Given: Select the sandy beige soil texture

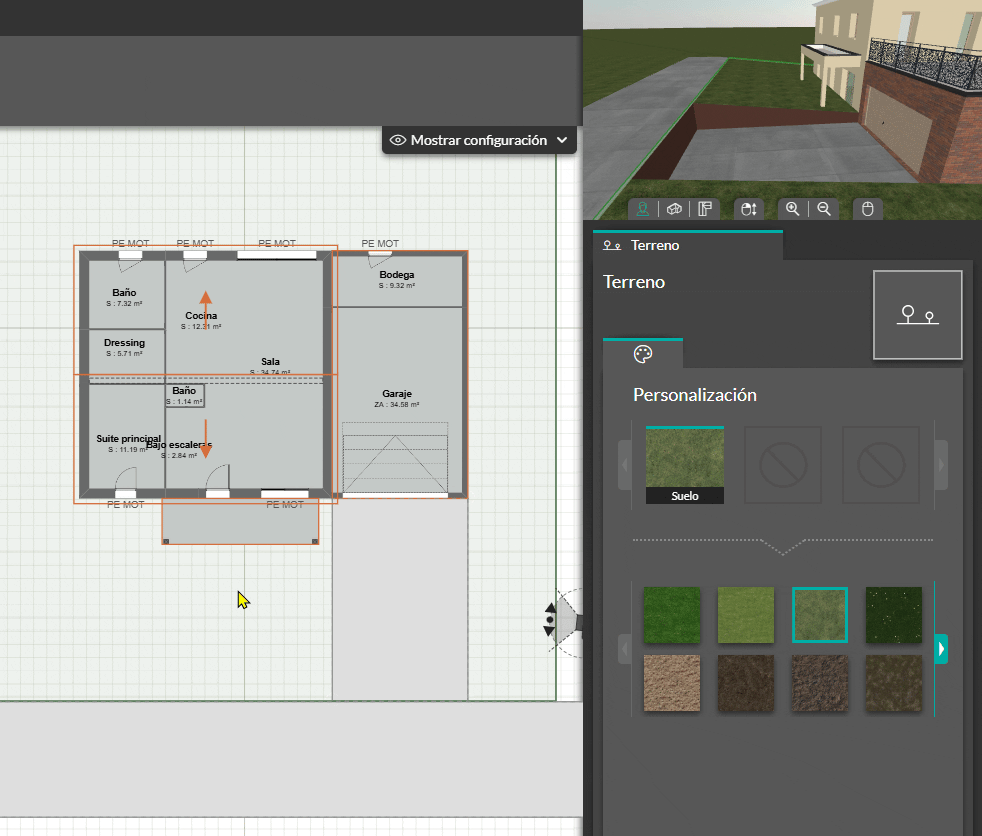Looking at the screenshot, I should [672, 683].
